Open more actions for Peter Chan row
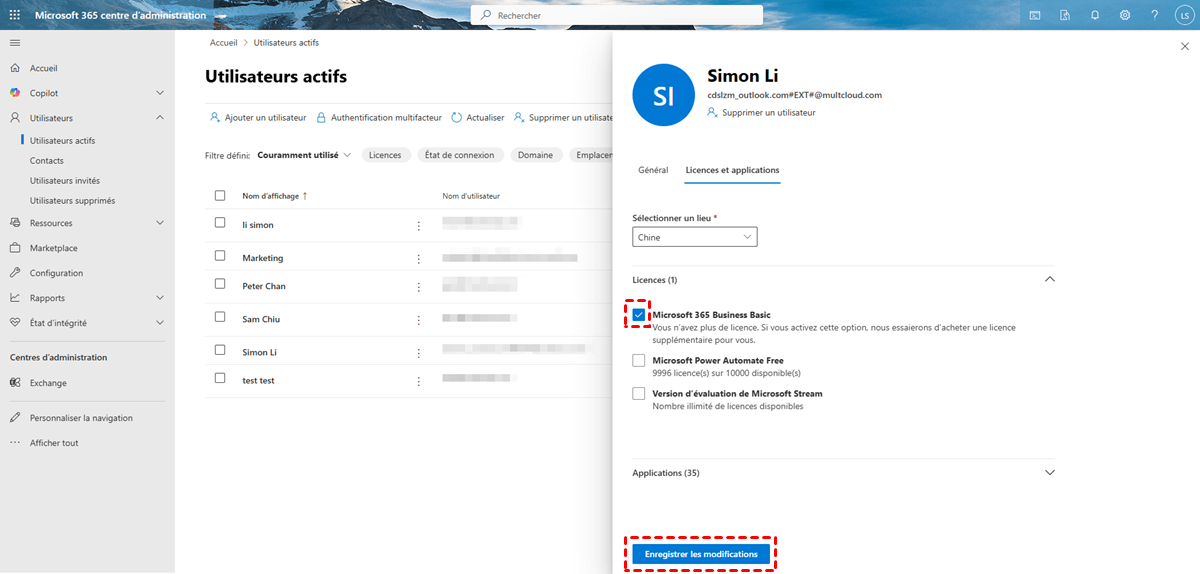Image resolution: width=1200 pixels, height=574 pixels. tap(419, 287)
